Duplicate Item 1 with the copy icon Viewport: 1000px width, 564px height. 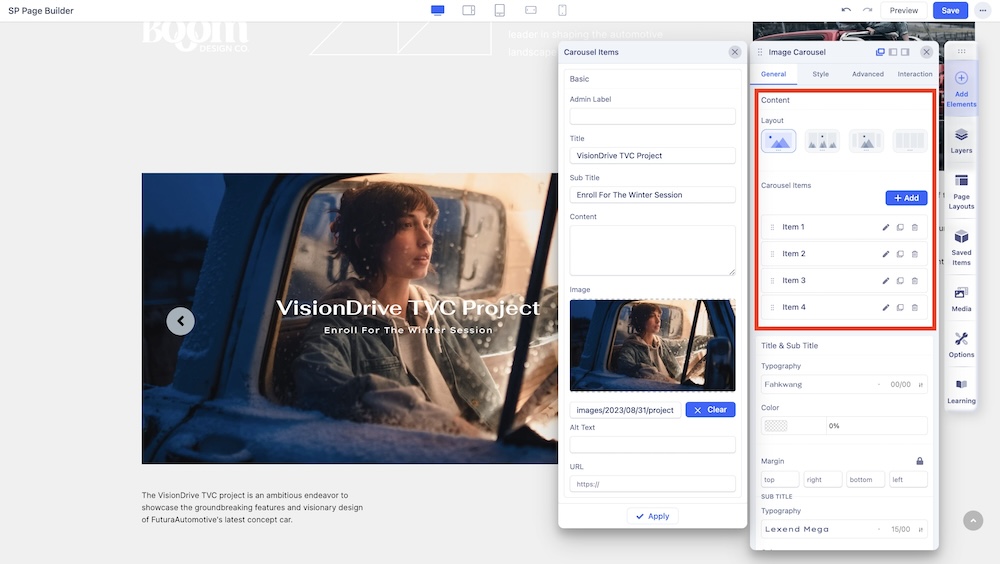pyautogui.click(x=900, y=228)
